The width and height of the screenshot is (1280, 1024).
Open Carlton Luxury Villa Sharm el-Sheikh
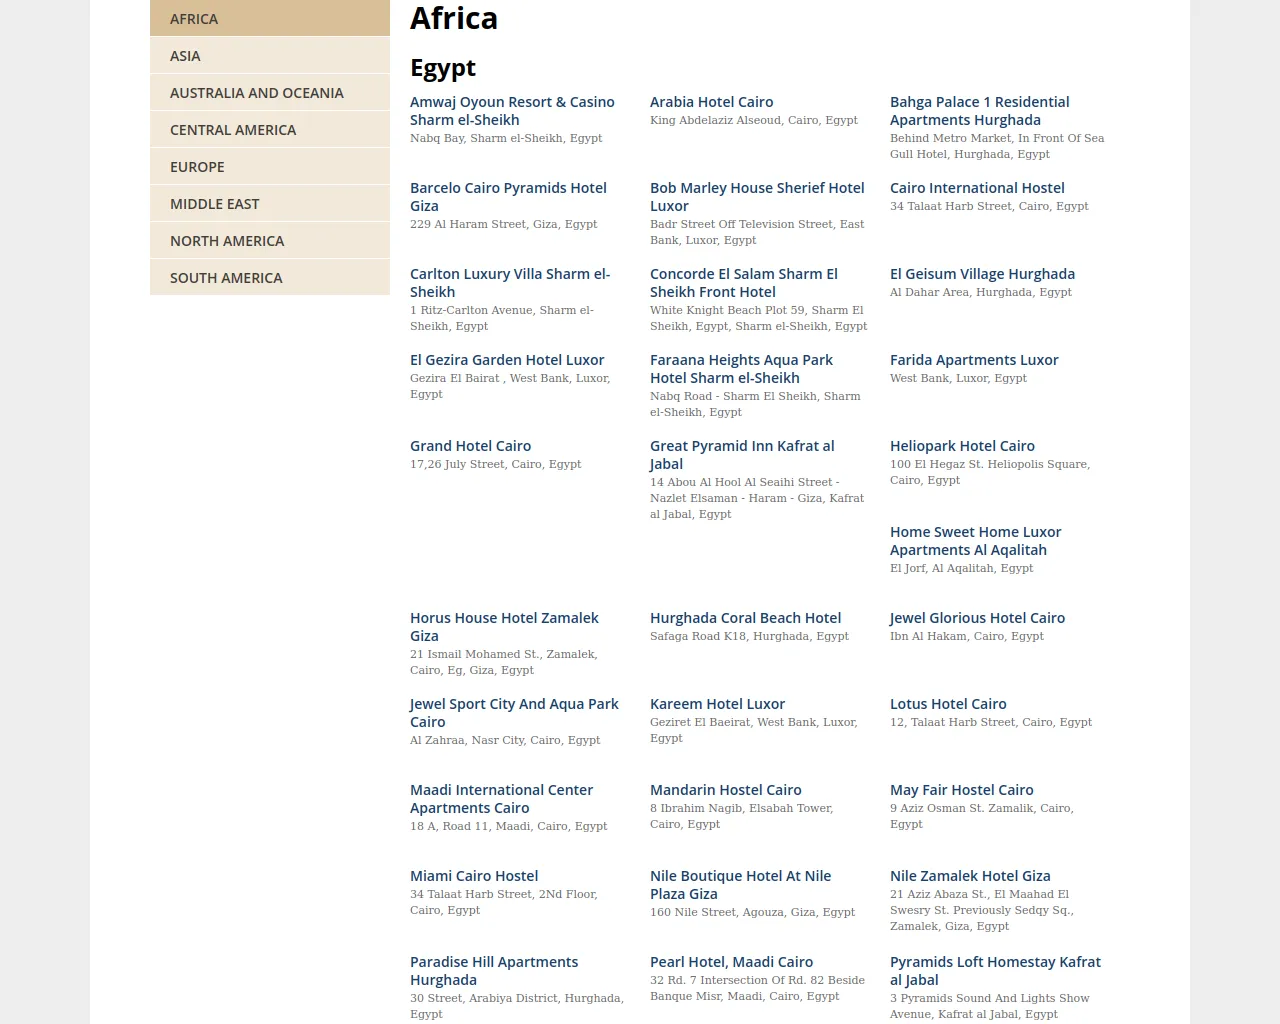point(510,283)
